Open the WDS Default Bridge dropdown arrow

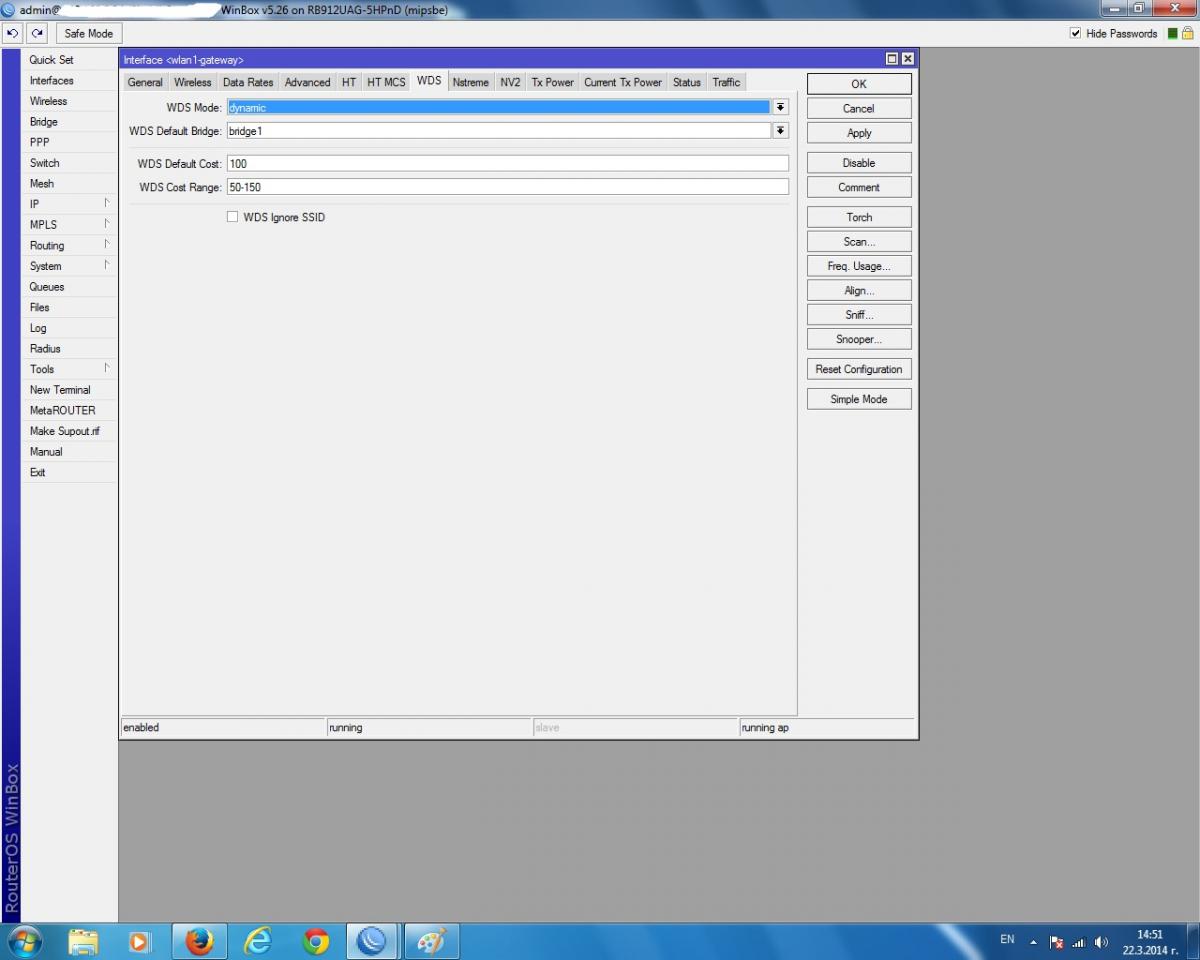tap(780, 131)
